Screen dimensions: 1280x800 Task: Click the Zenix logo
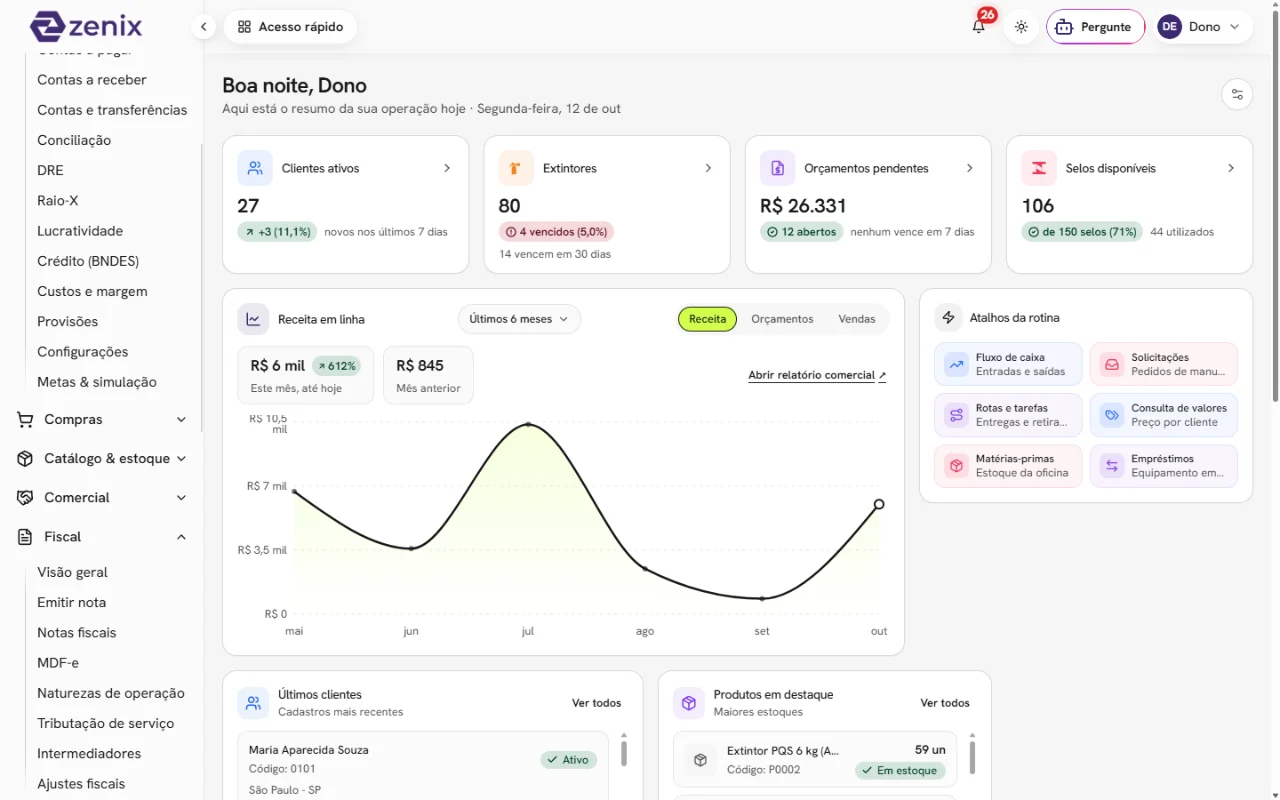86,27
